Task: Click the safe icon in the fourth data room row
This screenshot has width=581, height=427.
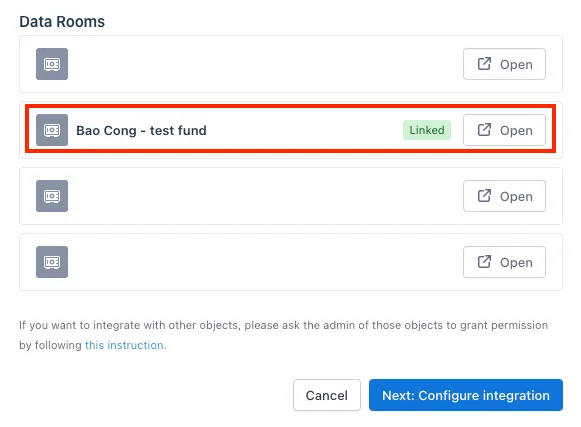Action: pos(52,262)
